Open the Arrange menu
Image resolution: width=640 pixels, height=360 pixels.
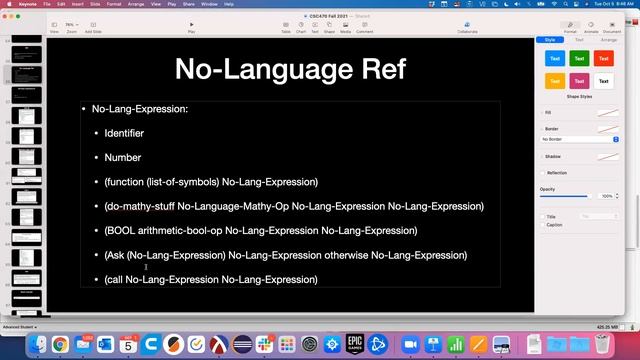[x=136, y=4]
